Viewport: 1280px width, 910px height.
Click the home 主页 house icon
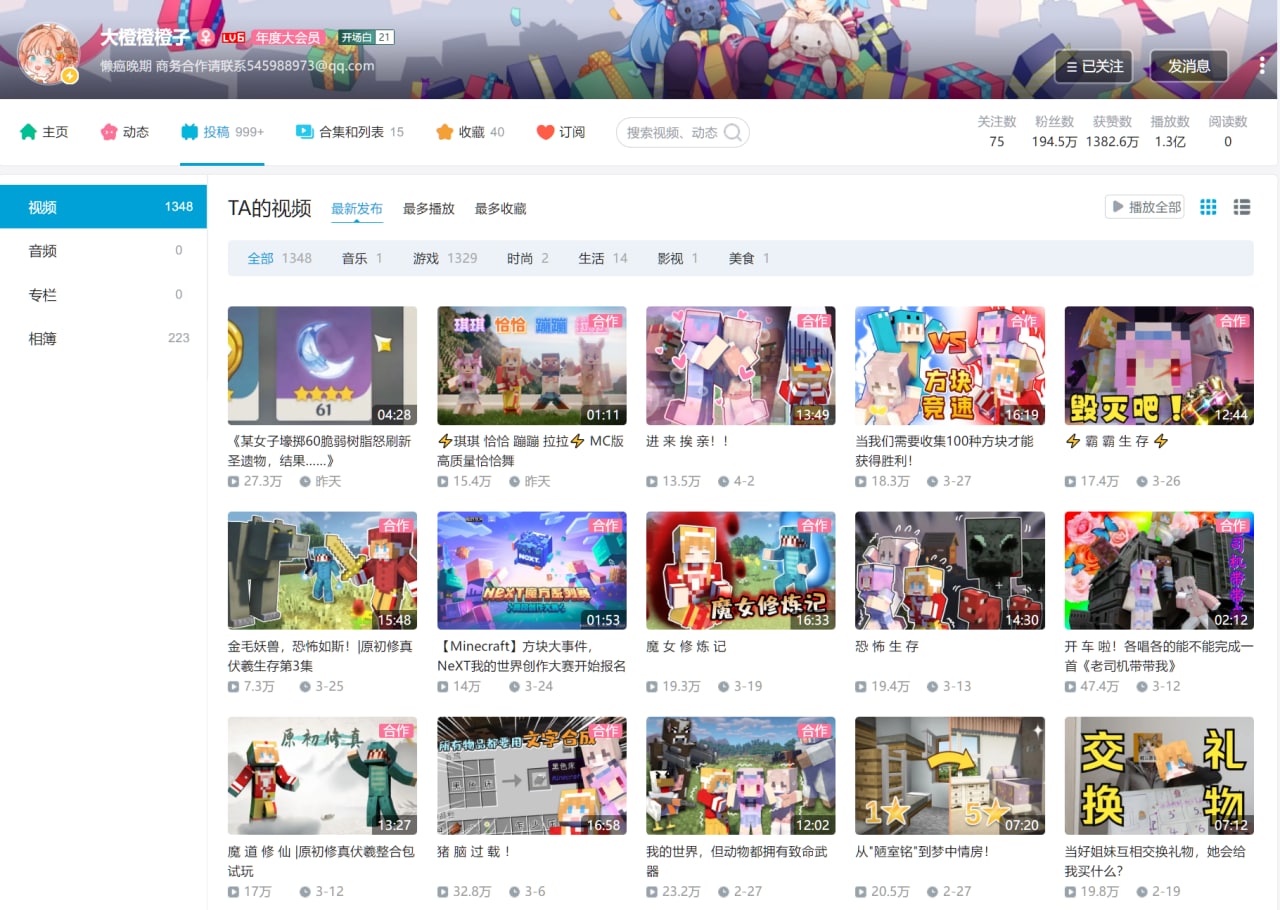click(x=28, y=132)
